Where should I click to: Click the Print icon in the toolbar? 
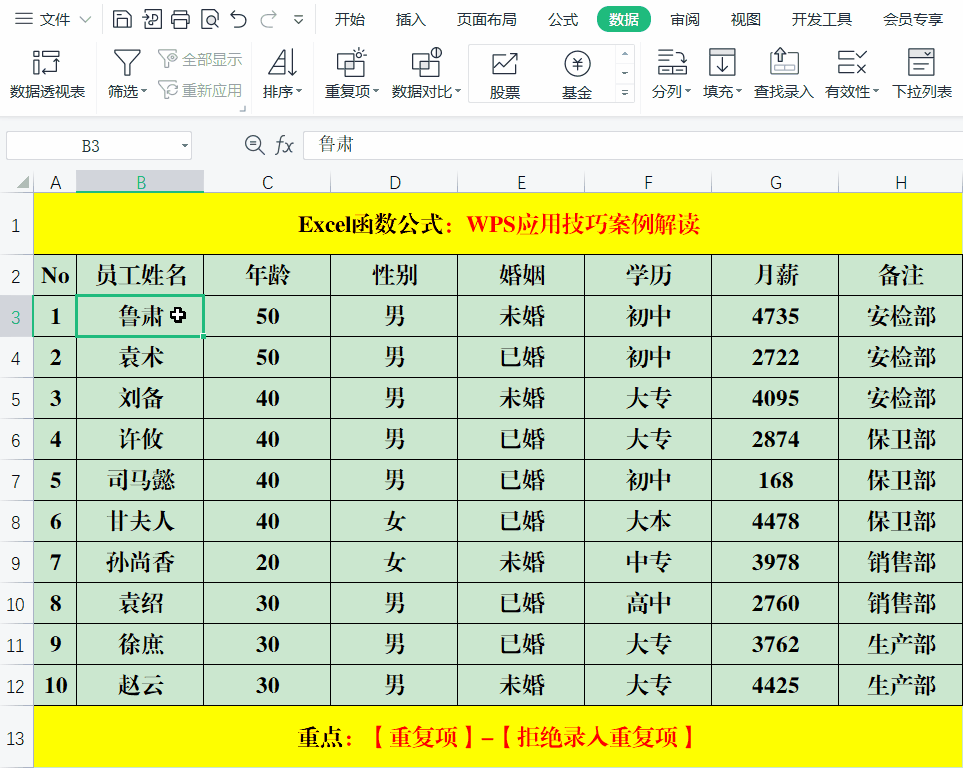pyautogui.click(x=180, y=19)
